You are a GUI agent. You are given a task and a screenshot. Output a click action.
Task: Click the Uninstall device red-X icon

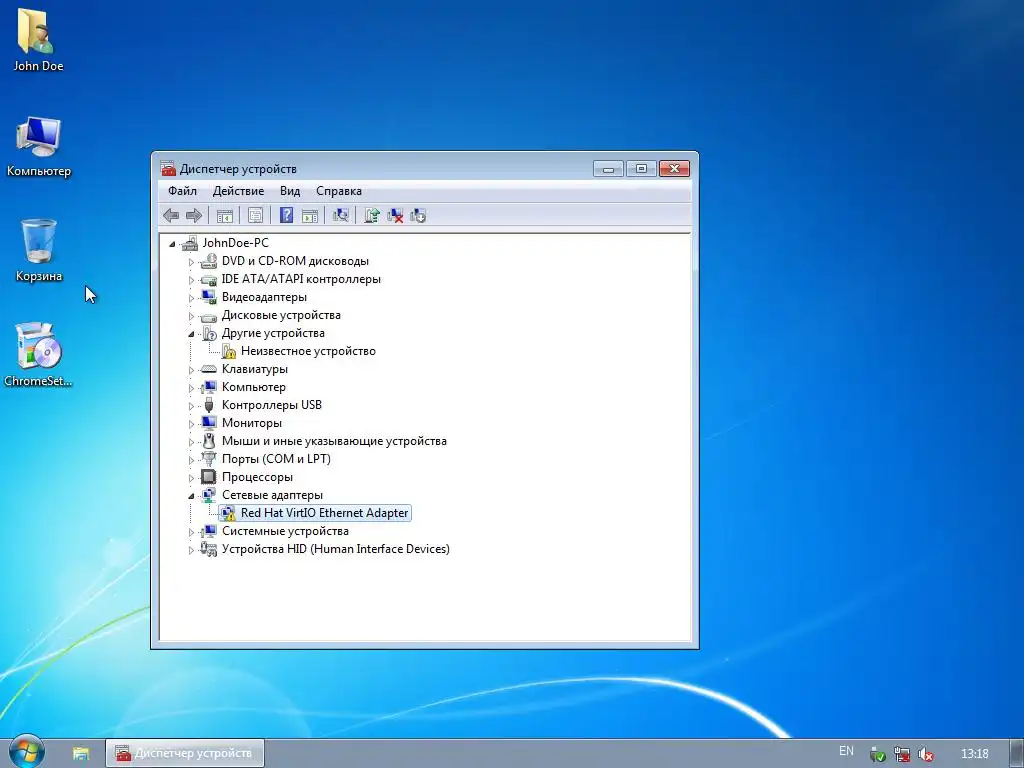[395, 216]
